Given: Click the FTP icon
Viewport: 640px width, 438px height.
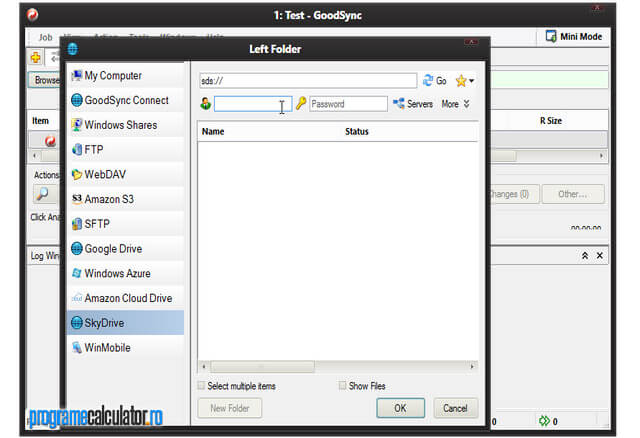Looking at the screenshot, I should tap(77, 150).
